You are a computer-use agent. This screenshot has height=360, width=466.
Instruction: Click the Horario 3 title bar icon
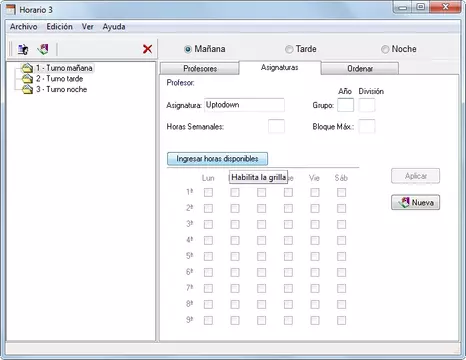[x=11, y=9]
